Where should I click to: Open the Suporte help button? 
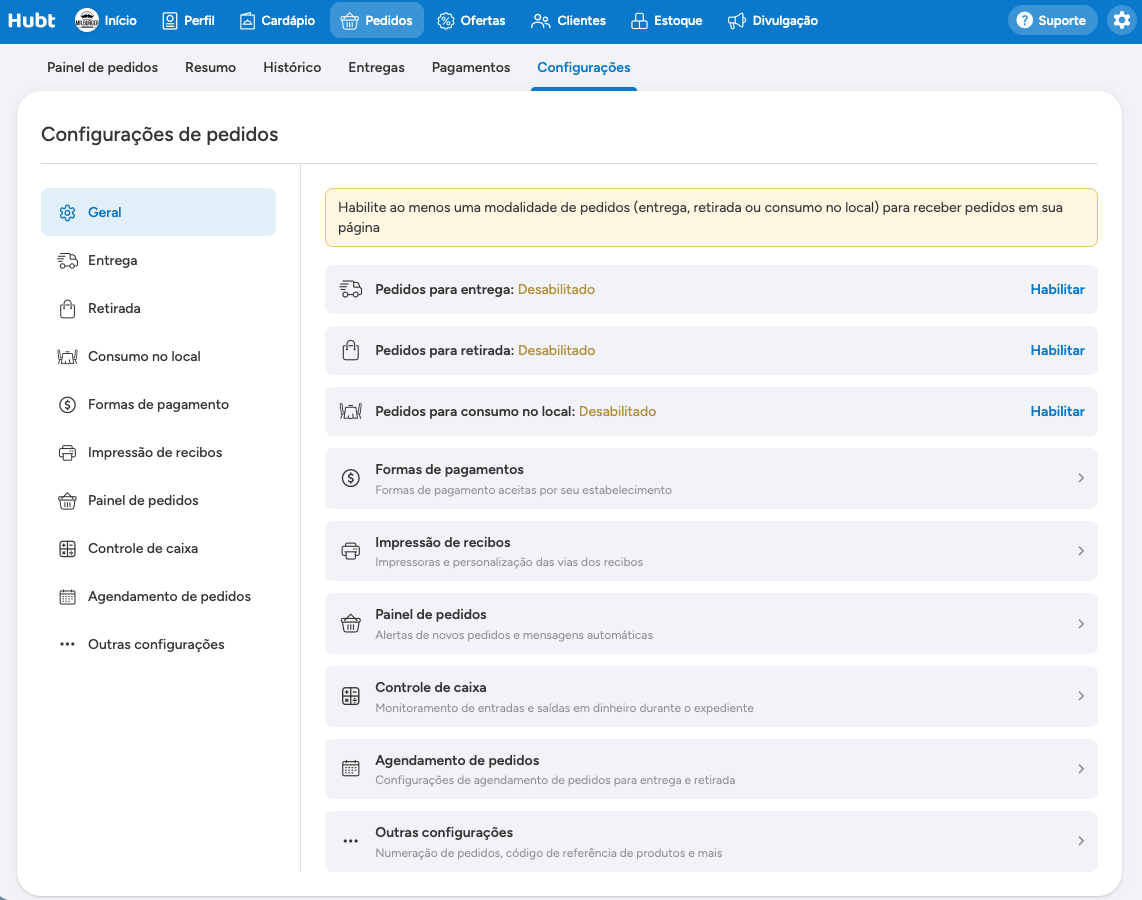1052,20
